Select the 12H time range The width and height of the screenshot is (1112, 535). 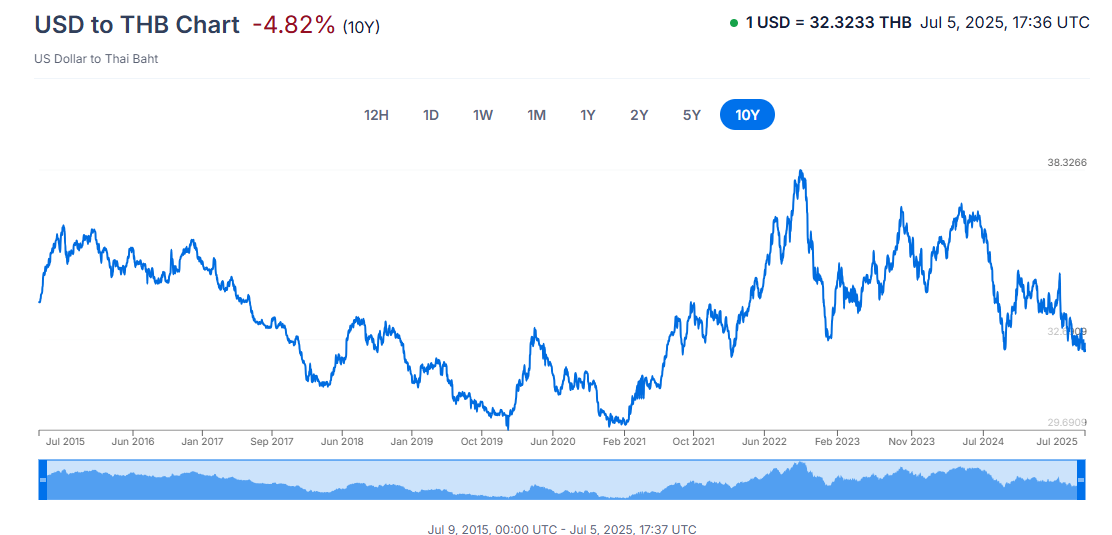376,115
